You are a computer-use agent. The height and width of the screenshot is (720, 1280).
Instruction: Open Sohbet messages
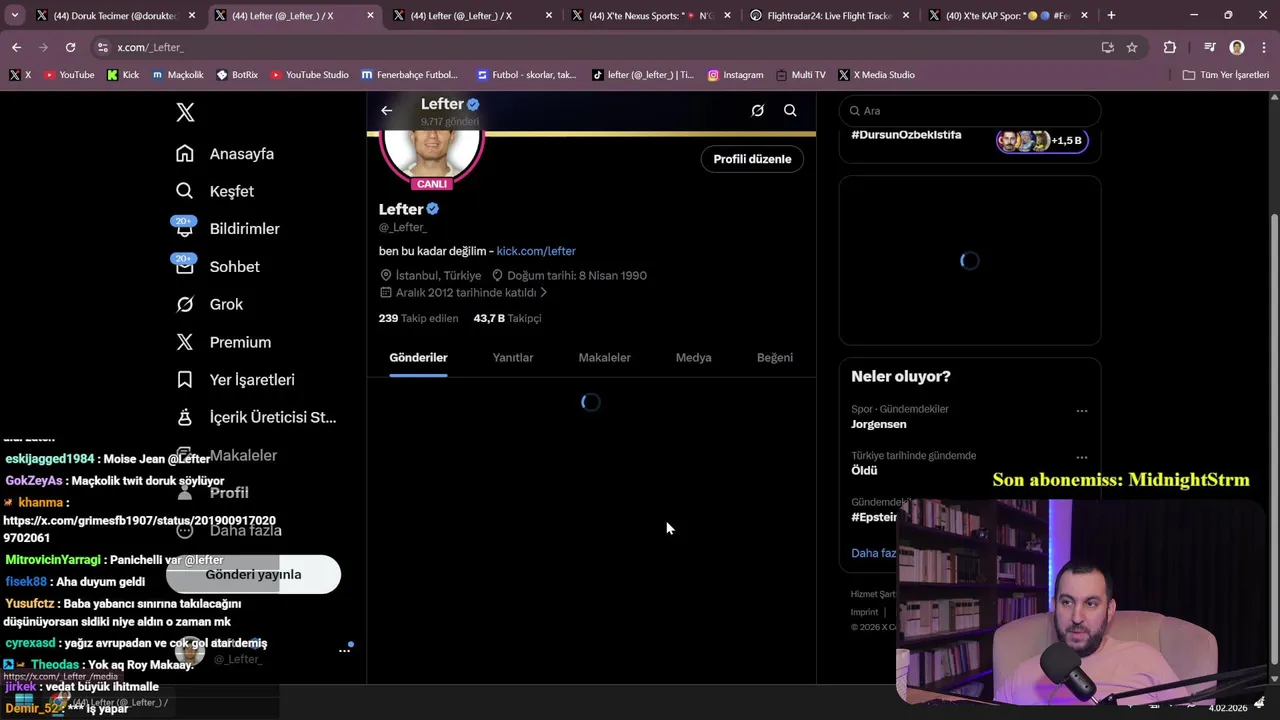(x=218, y=267)
